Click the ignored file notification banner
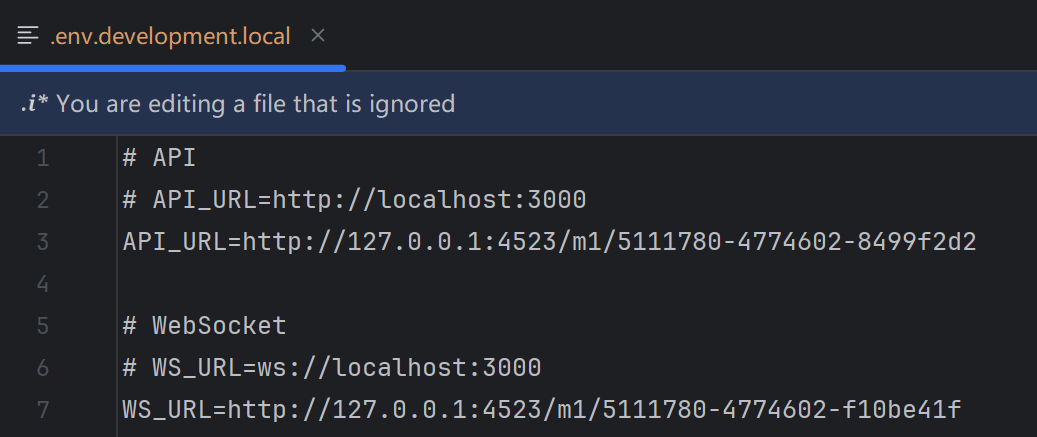 (518, 104)
